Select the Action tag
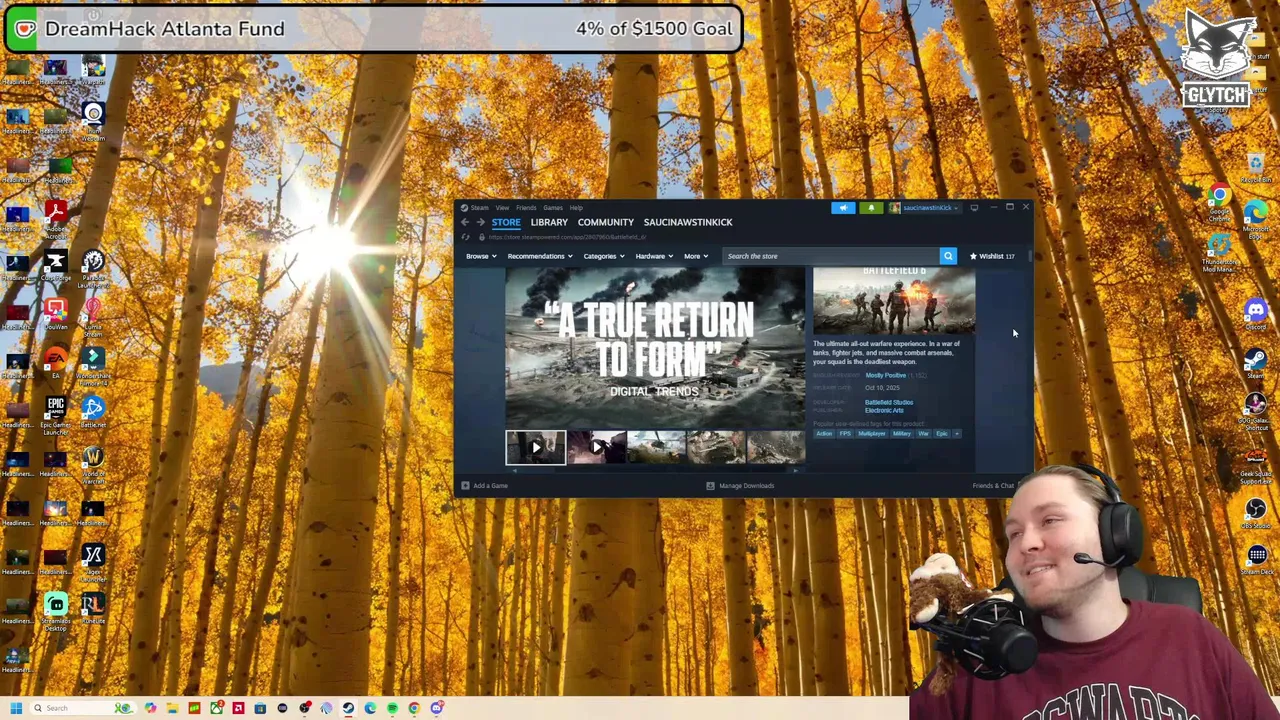Viewport: 1280px width, 720px height. coord(824,434)
